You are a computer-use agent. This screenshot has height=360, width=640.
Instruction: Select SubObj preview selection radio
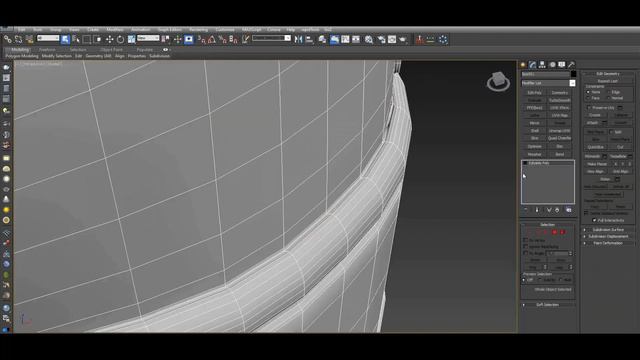click(540, 280)
